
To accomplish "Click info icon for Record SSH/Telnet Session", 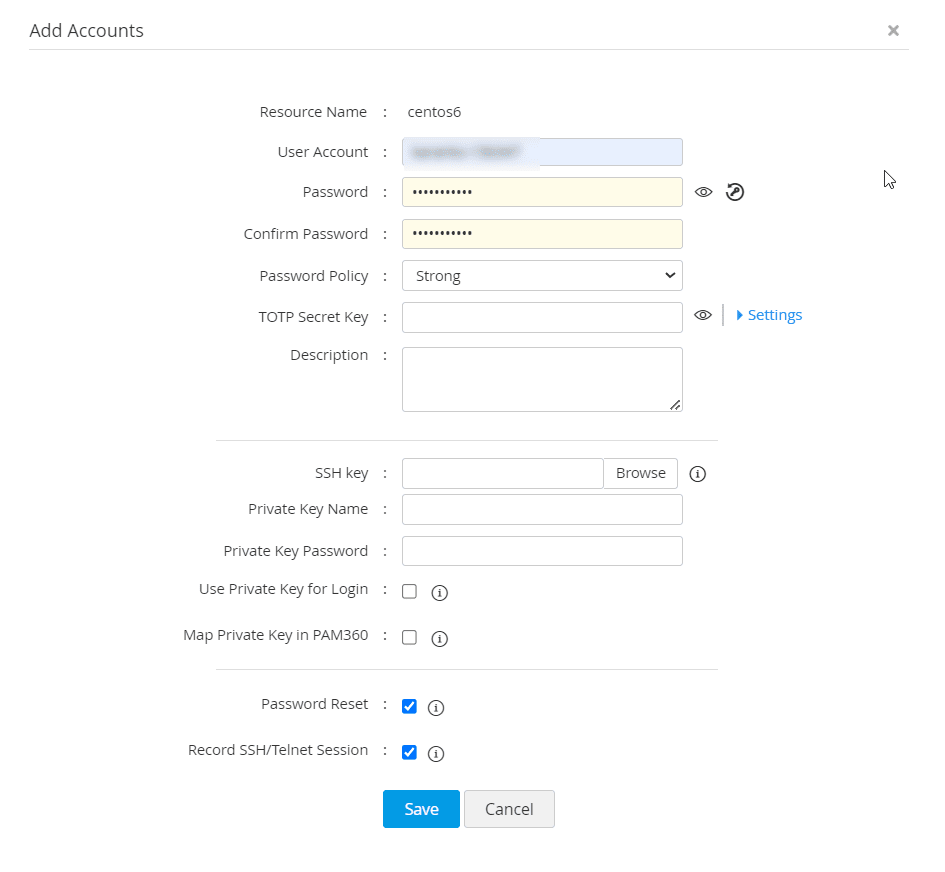I will coord(435,754).
